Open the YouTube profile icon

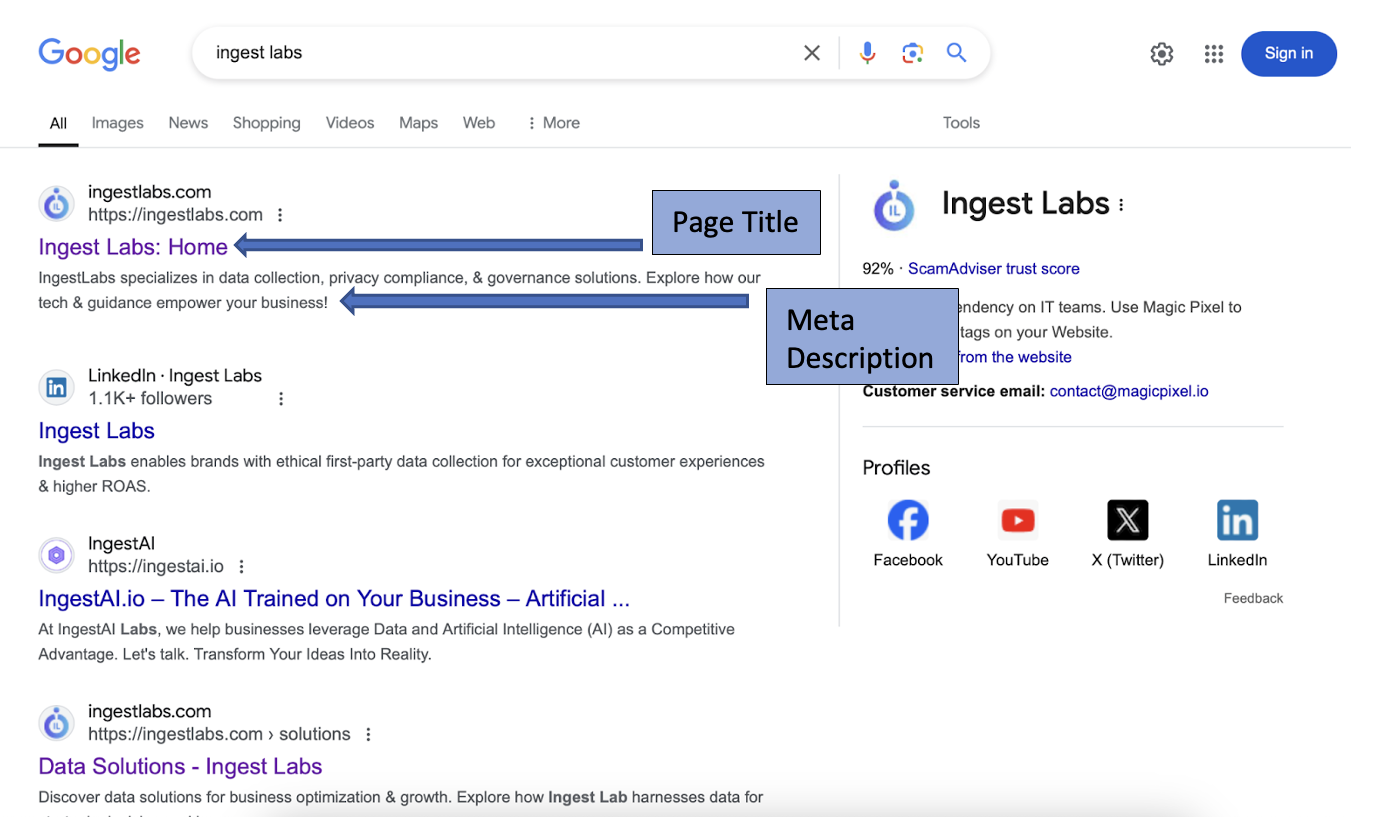(1018, 520)
